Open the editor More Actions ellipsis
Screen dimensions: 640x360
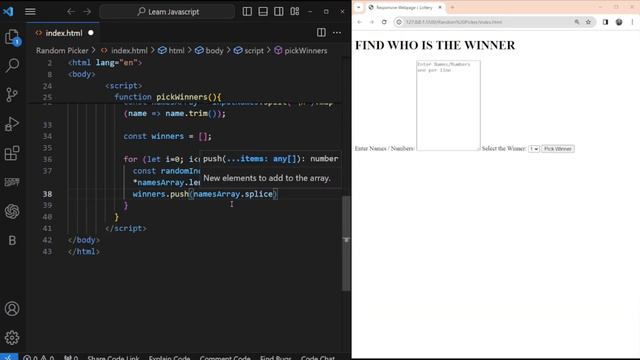(x=337, y=33)
